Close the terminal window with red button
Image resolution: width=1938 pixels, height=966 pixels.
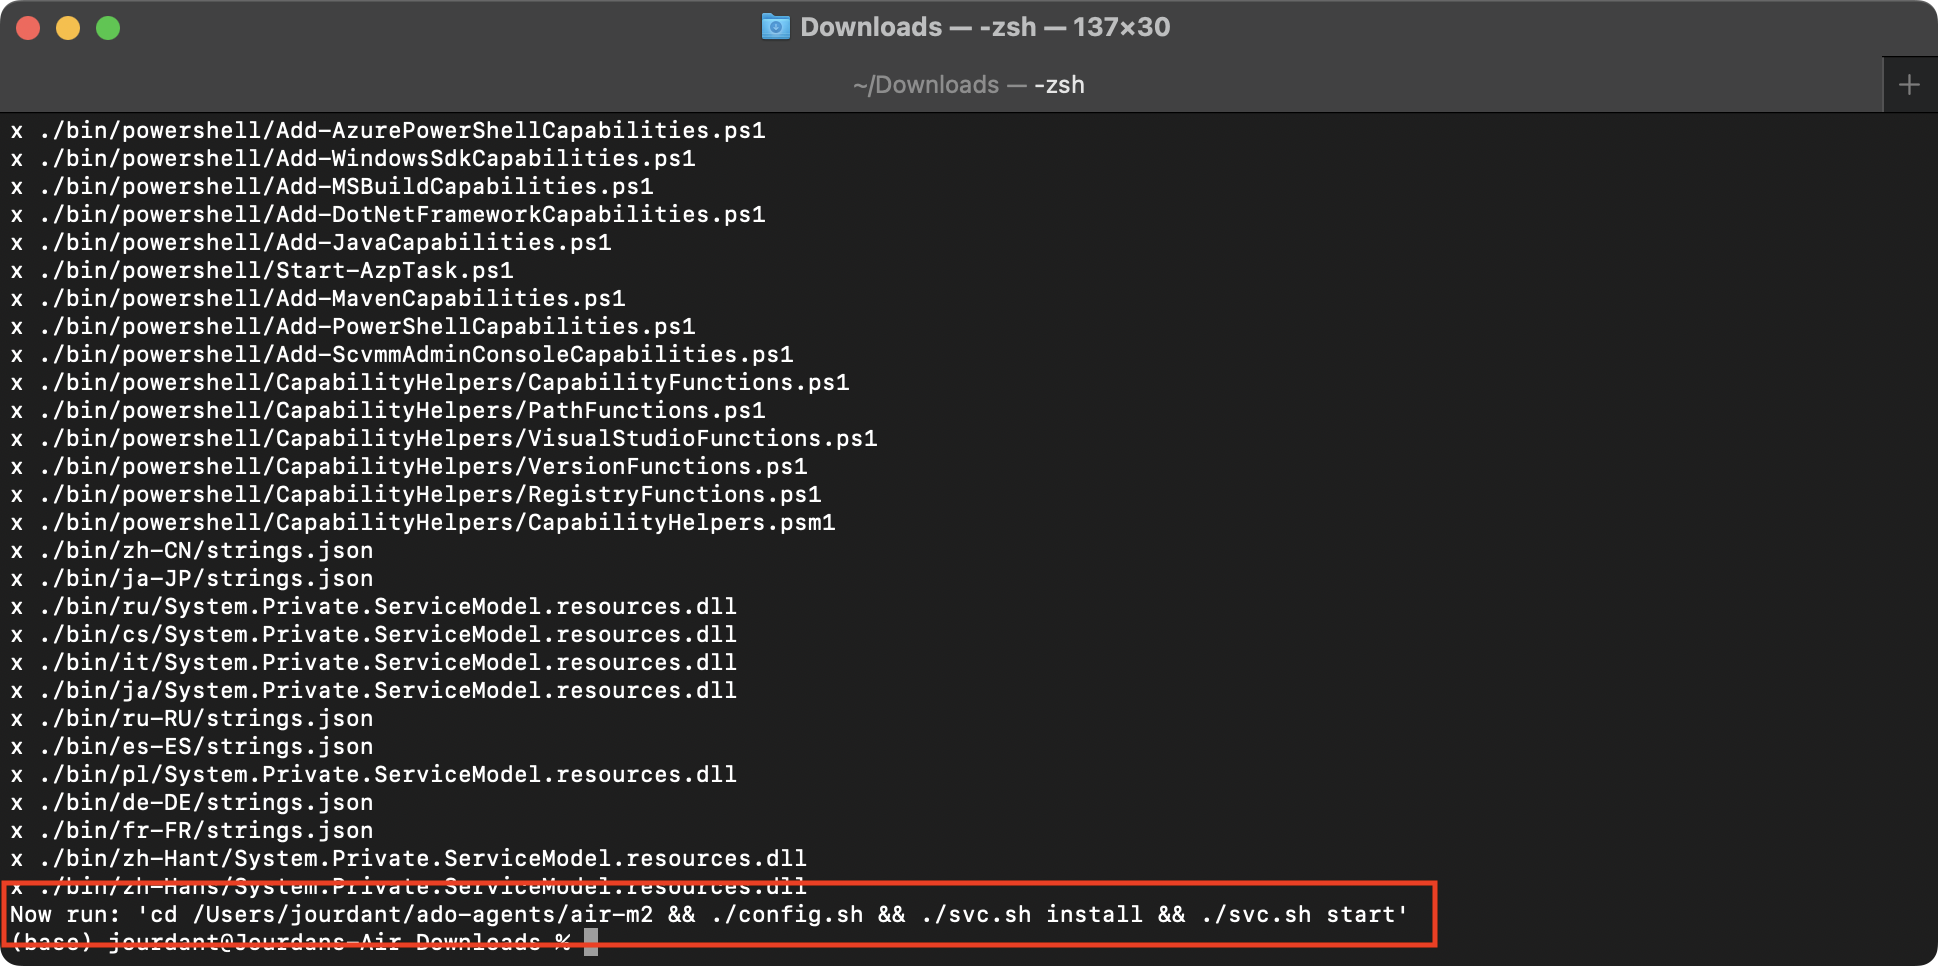tap(28, 28)
